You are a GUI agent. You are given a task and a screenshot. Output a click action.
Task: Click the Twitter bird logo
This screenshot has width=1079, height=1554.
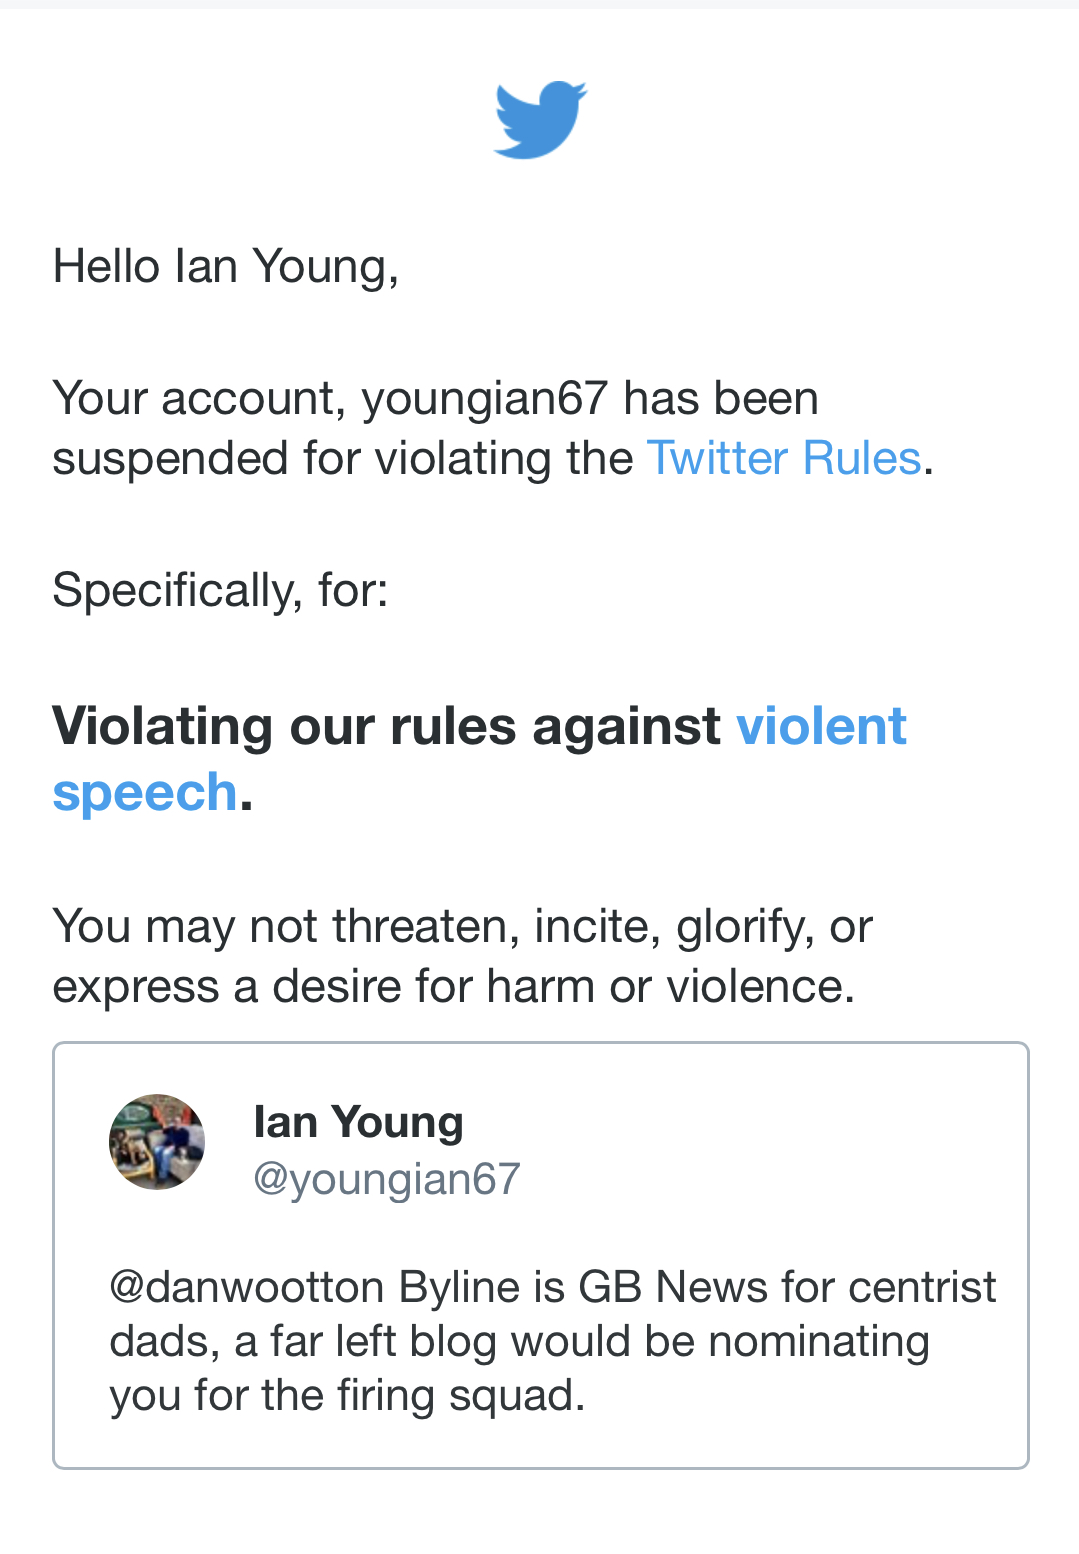click(x=540, y=120)
